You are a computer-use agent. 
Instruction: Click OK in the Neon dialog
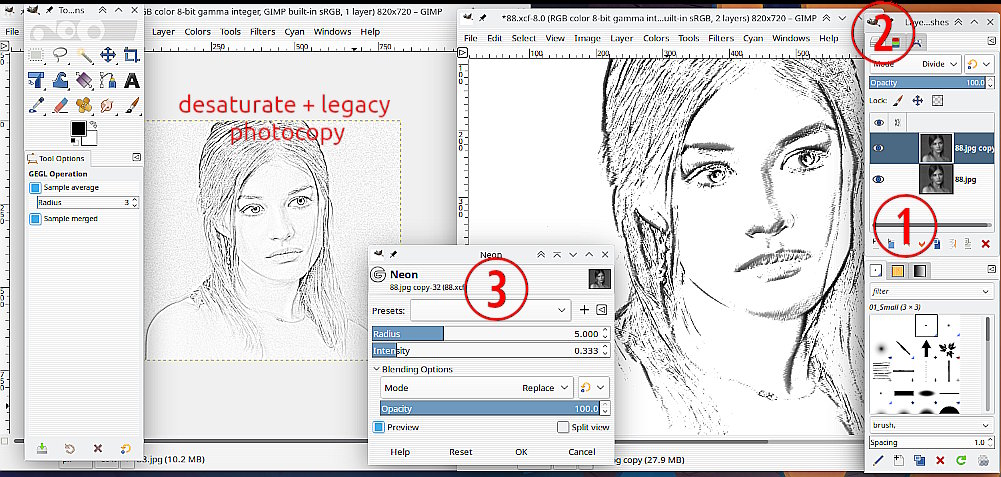click(521, 452)
